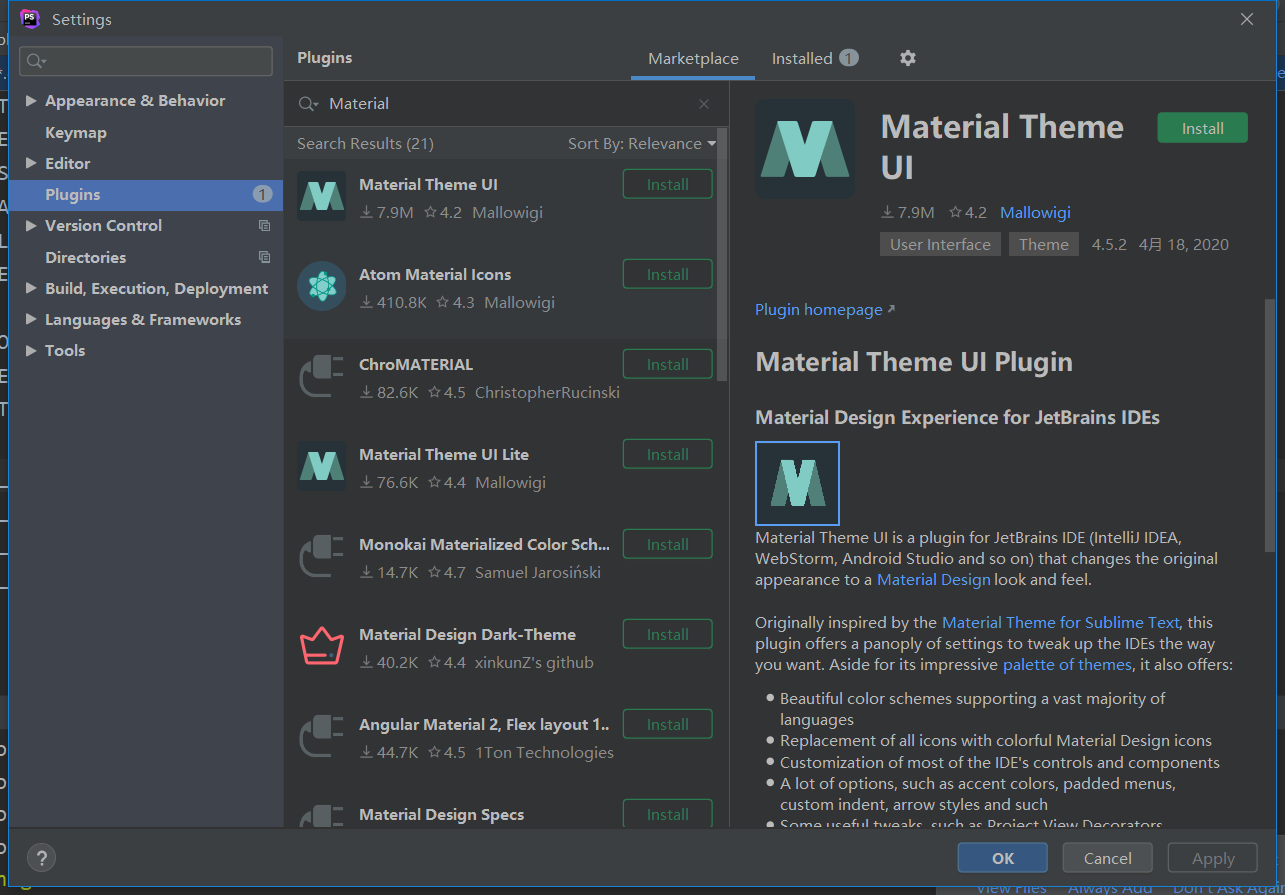Open the Sort By Relevance dropdown
Viewport: 1285px width, 895px height.
(x=641, y=143)
